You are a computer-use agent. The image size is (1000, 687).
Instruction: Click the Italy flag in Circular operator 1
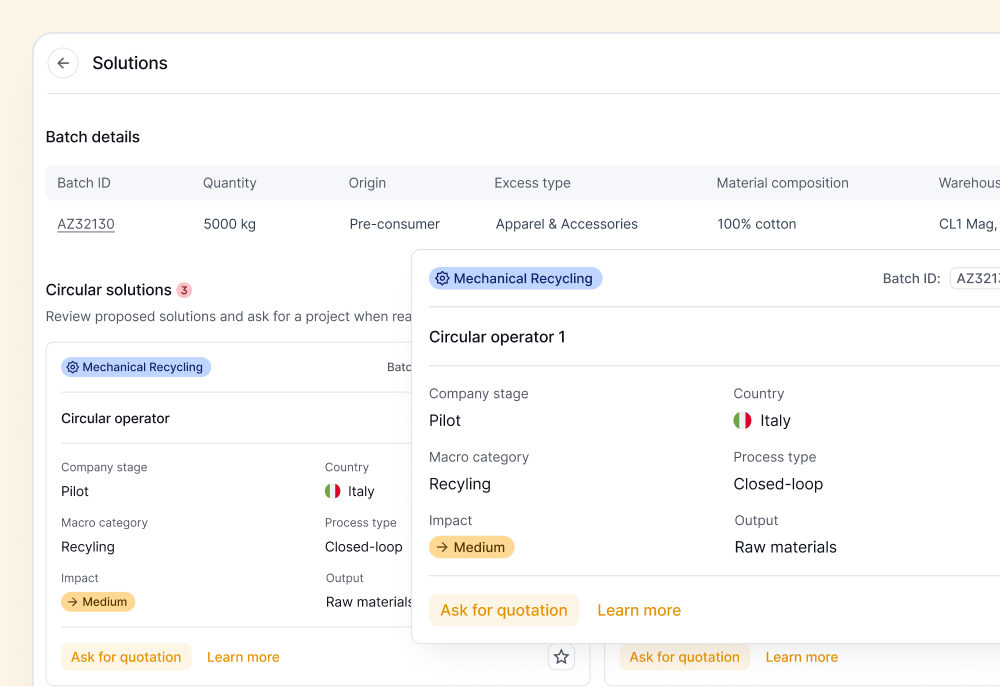click(741, 420)
